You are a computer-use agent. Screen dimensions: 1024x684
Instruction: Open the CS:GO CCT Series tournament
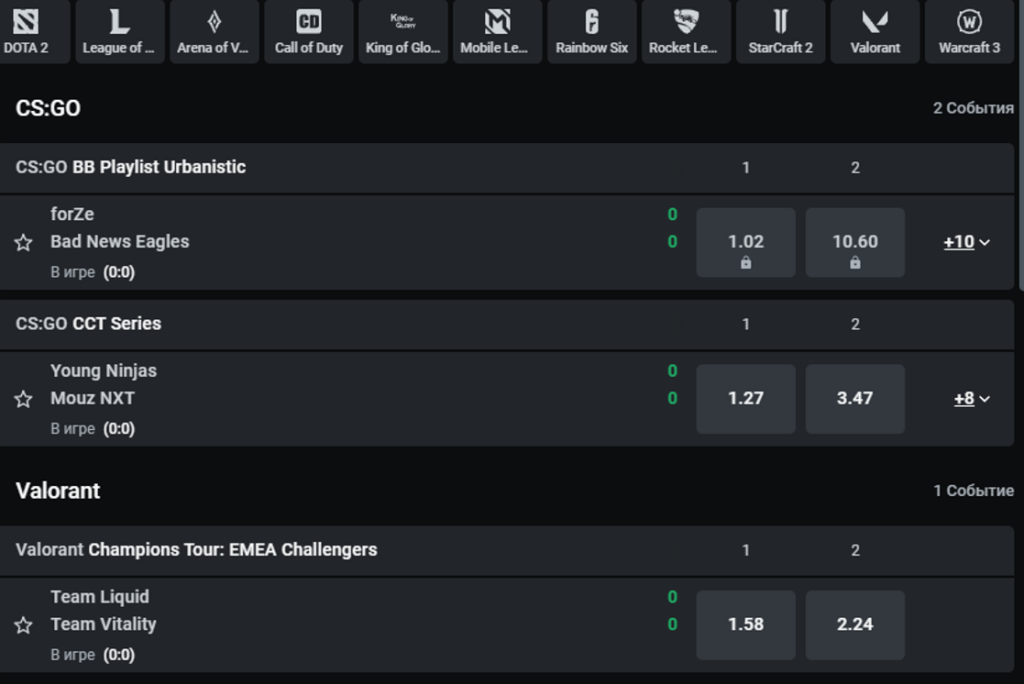point(88,324)
